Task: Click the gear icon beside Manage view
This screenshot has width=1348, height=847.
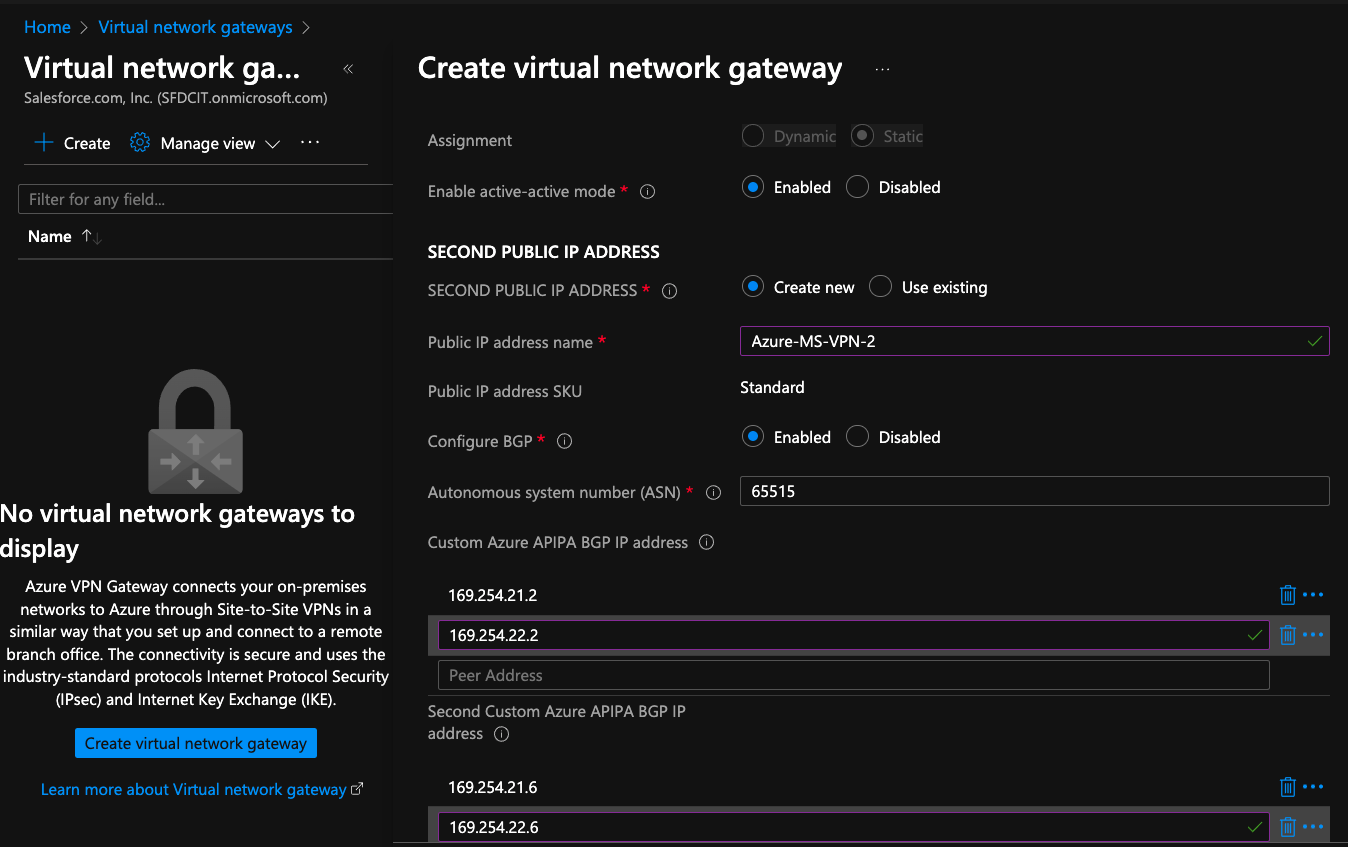Action: 138,143
